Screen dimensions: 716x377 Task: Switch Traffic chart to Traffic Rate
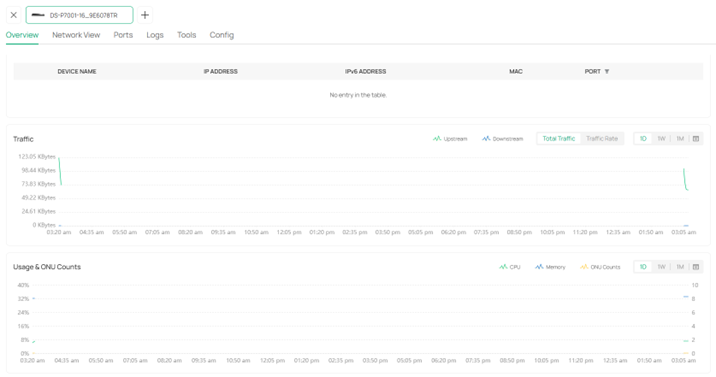(x=602, y=139)
